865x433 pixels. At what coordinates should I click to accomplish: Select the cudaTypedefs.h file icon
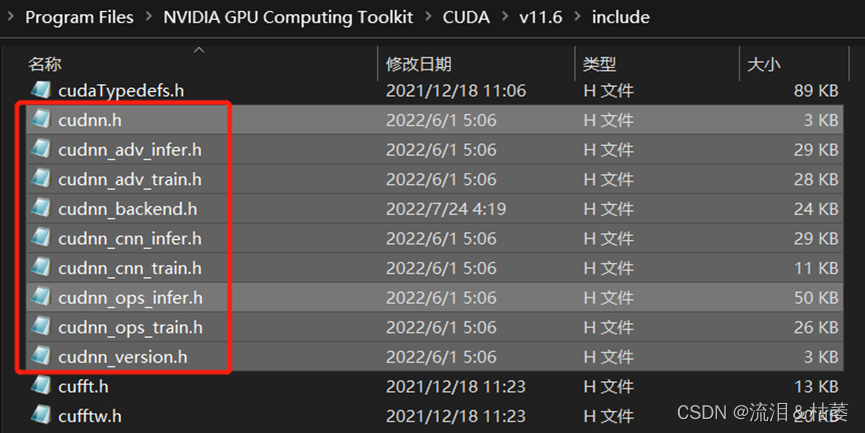41,89
